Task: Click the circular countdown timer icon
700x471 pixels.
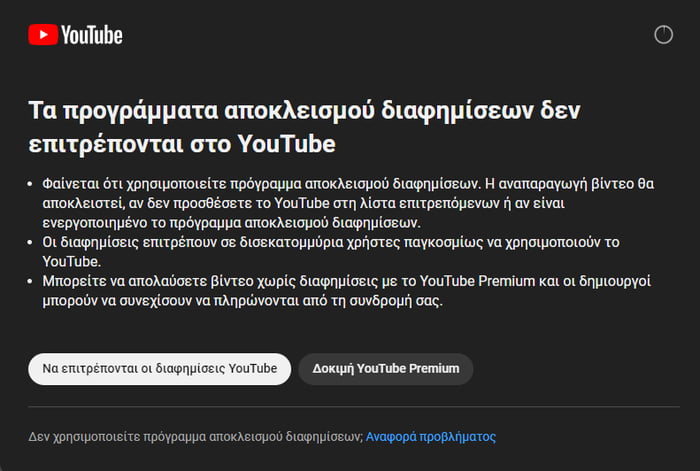Action: pos(663,35)
